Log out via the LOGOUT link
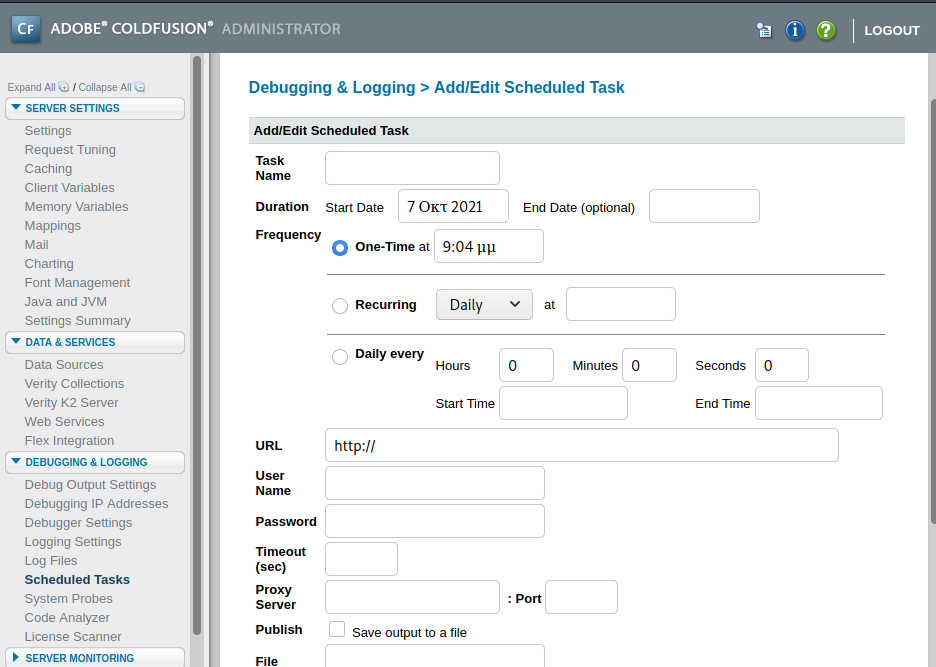The width and height of the screenshot is (936, 667). pyautogui.click(x=892, y=30)
